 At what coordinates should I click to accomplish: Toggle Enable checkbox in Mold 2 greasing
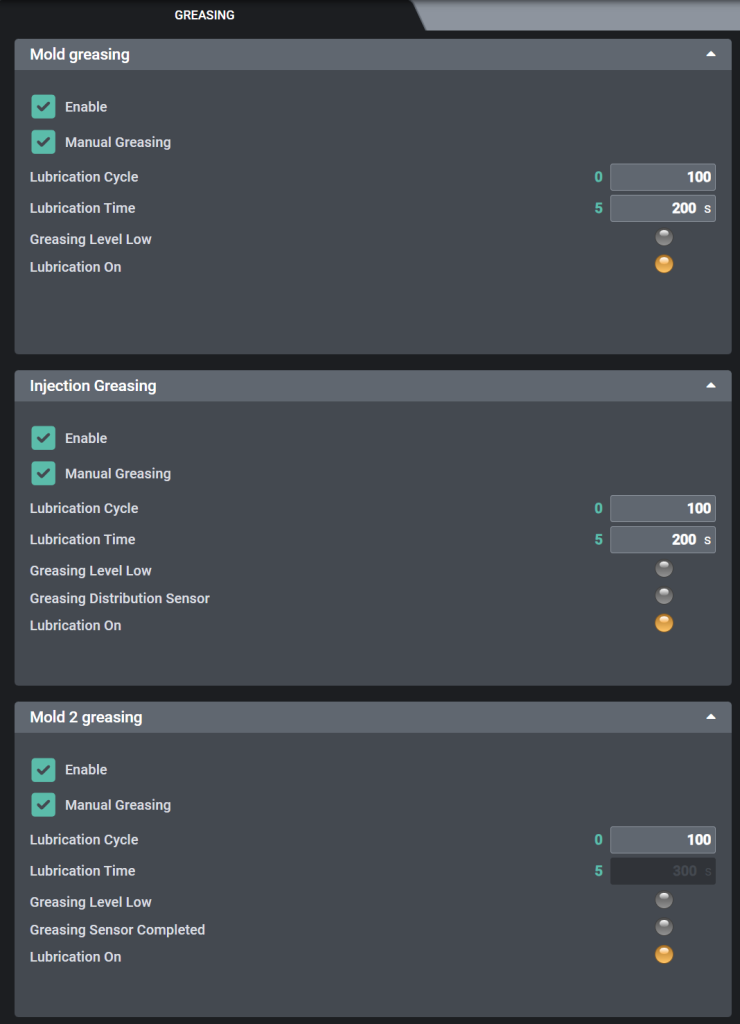pyautogui.click(x=43, y=769)
